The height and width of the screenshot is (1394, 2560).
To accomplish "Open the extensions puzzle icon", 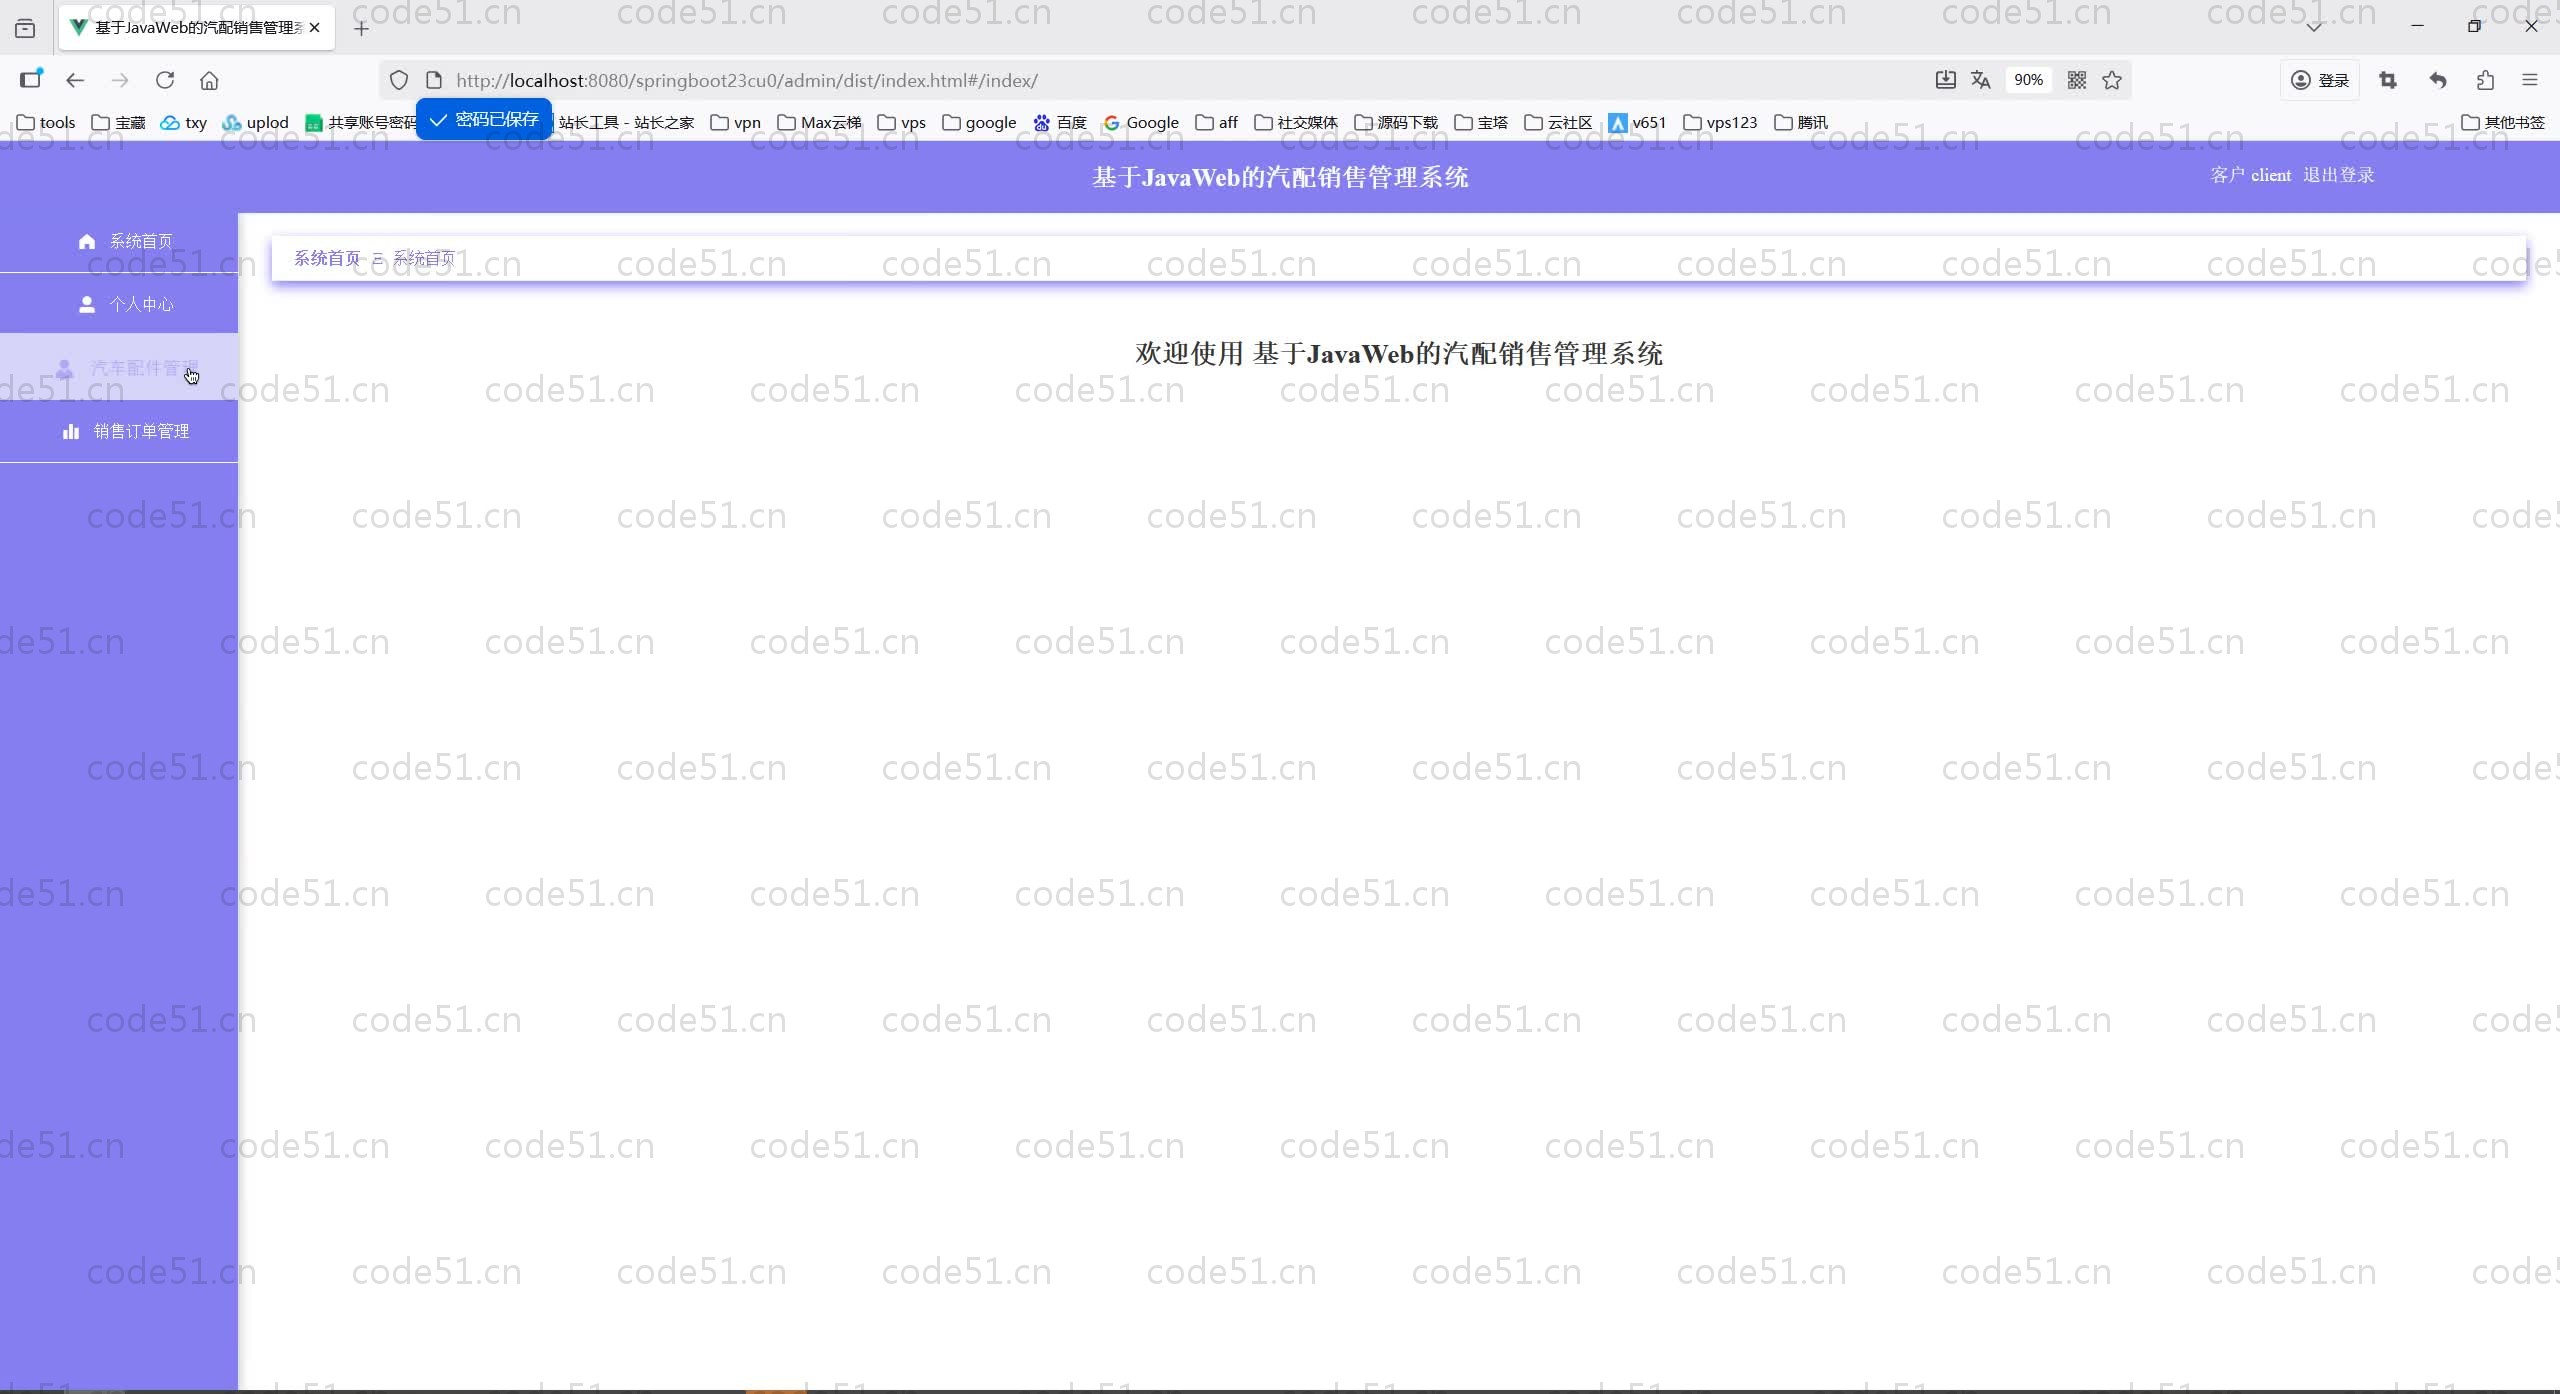I will click(x=2486, y=80).
